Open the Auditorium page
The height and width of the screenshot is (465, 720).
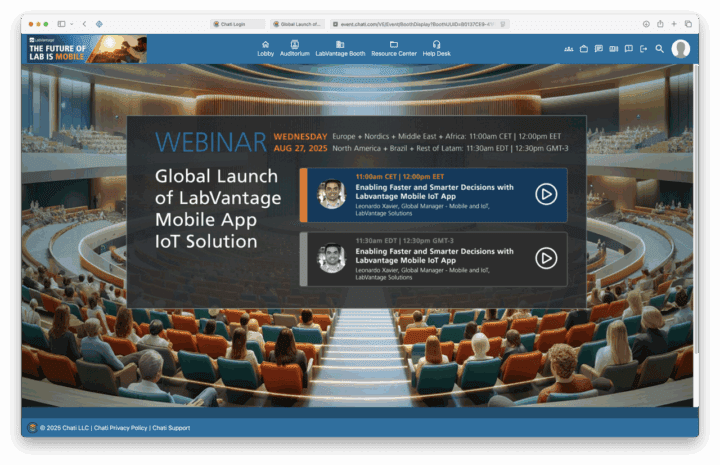[x=294, y=48]
